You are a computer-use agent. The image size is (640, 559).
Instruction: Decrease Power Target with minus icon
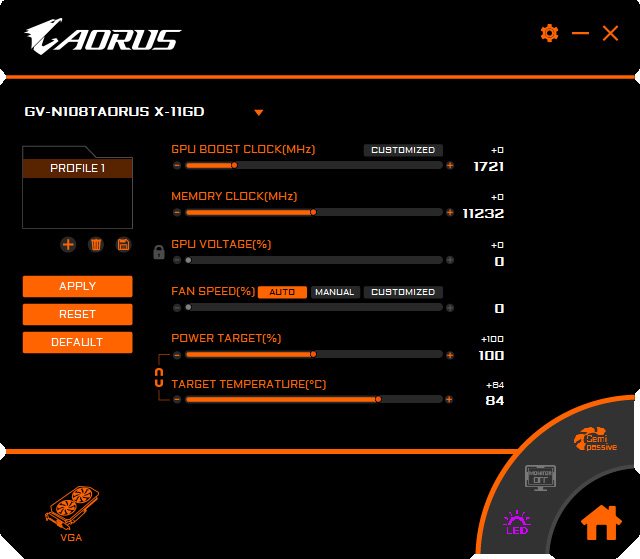[x=177, y=355]
